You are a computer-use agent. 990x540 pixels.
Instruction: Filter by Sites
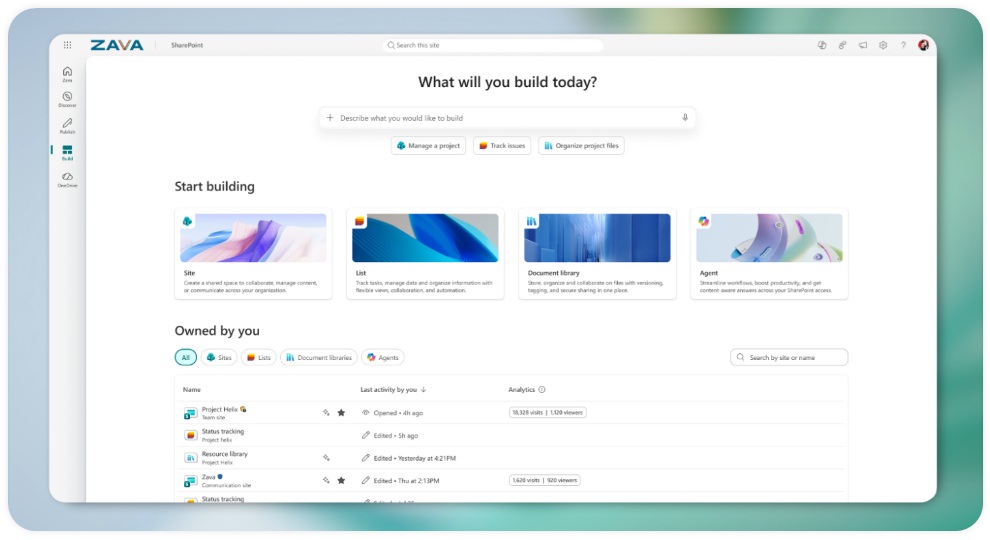[x=219, y=357]
